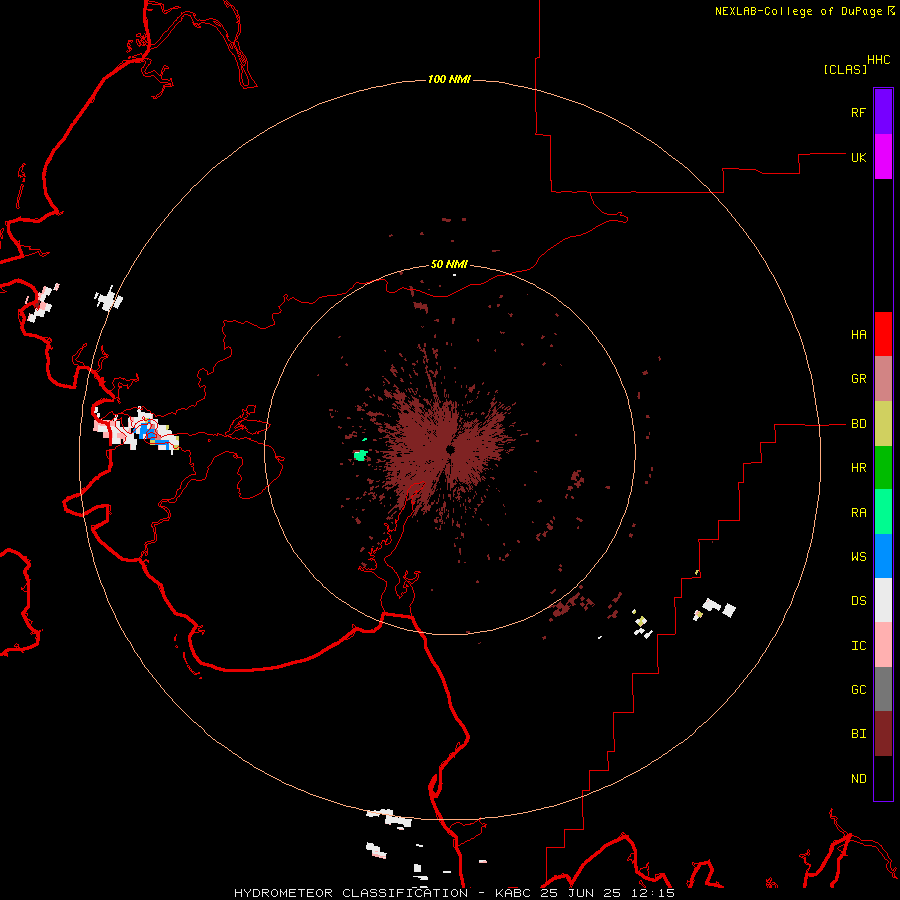Click the HR green legend swatch
Image resolution: width=900 pixels, height=900 pixels.
pyautogui.click(x=883, y=468)
